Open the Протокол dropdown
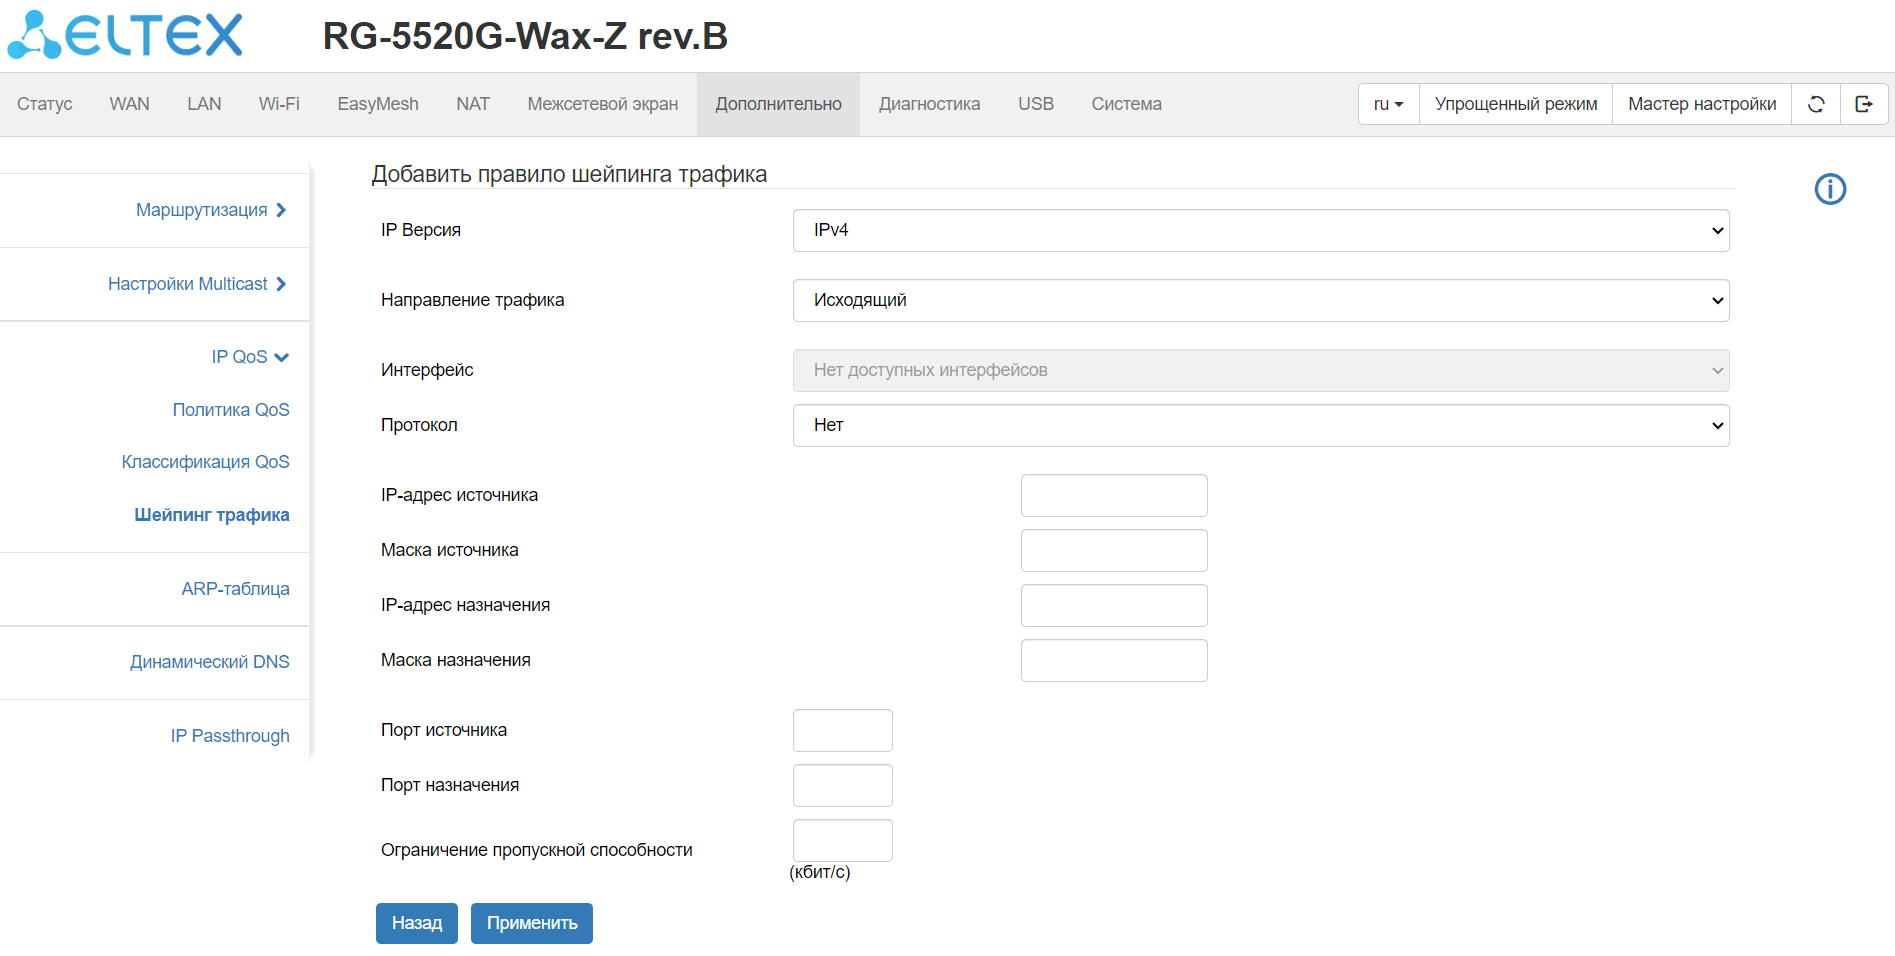Viewport: 1895px width, 956px height. pyautogui.click(x=1260, y=425)
